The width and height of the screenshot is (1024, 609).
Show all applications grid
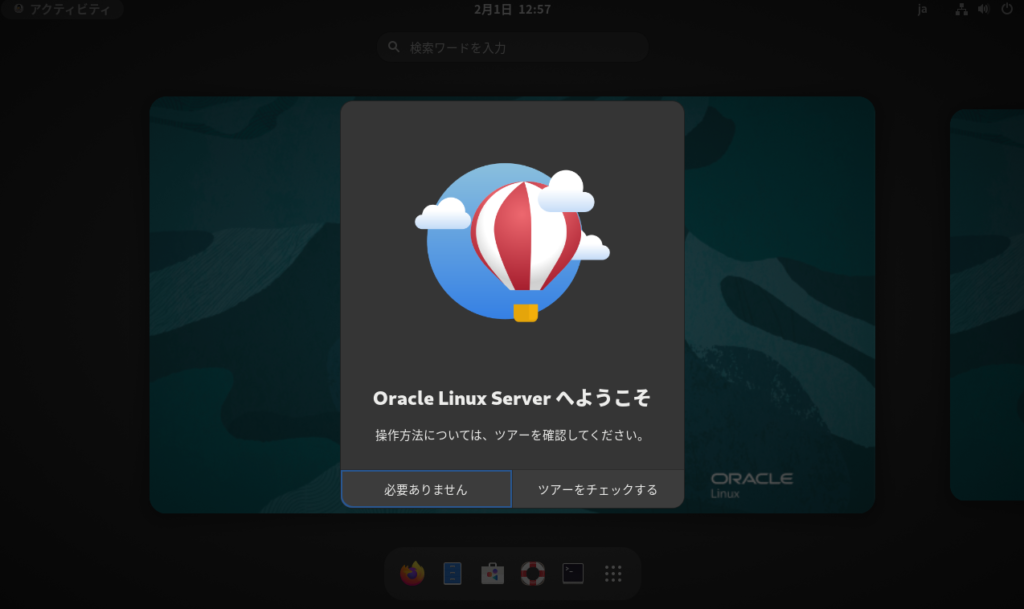click(614, 573)
